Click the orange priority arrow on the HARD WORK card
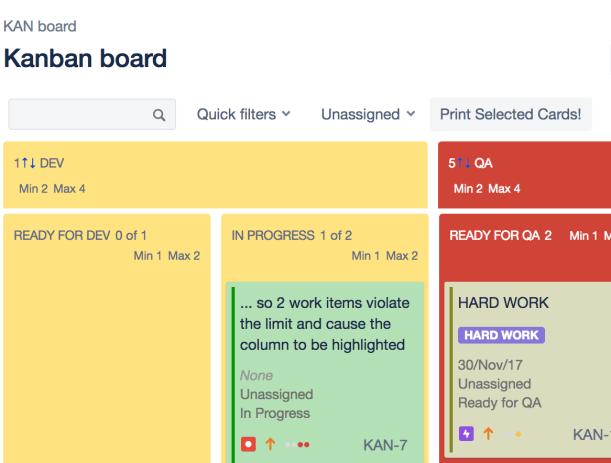This screenshot has height=463, width=611. [x=489, y=434]
